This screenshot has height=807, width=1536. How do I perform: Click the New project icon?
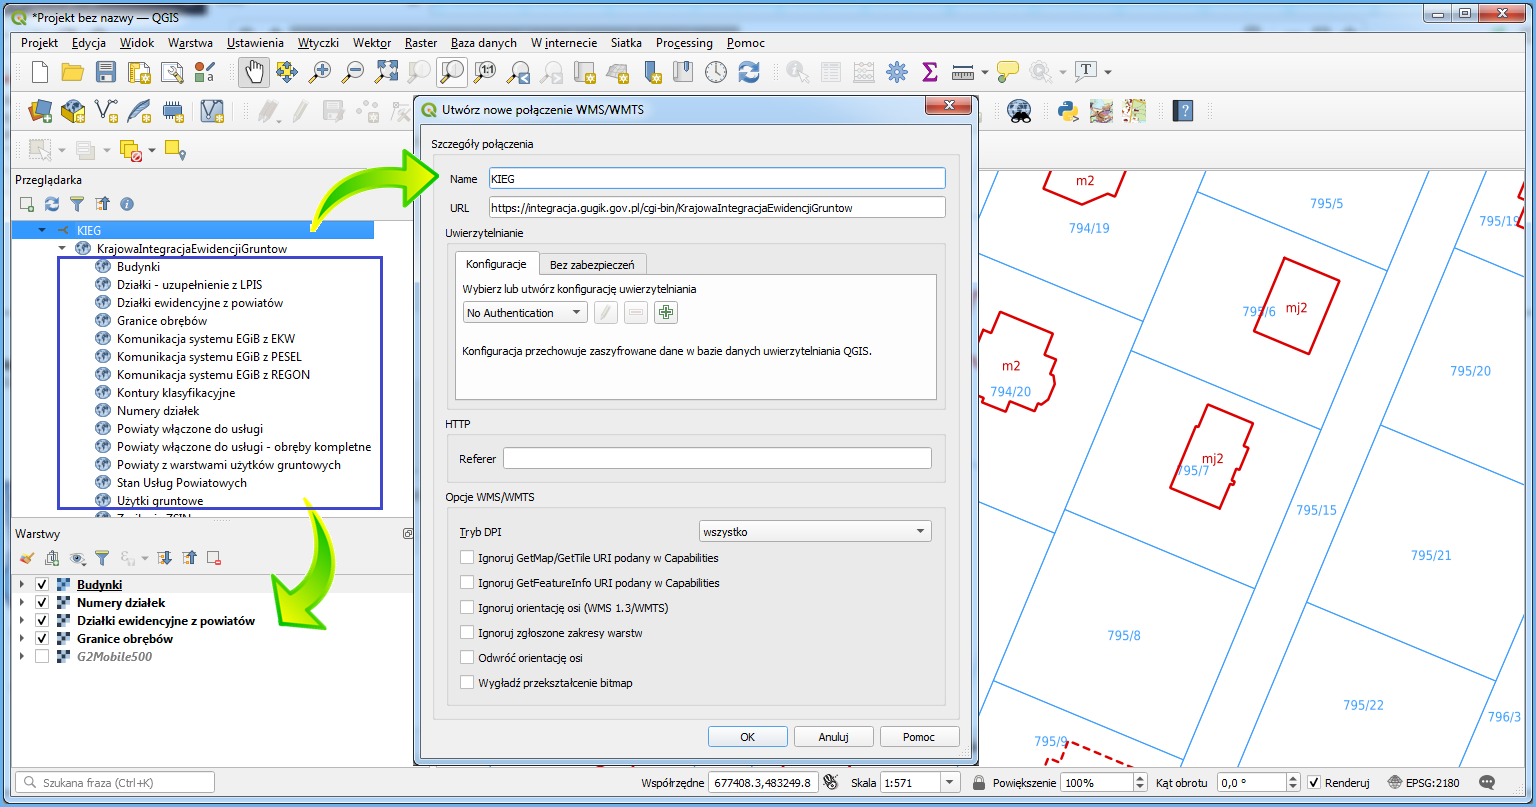pyautogui.click(x=39, y=72)
